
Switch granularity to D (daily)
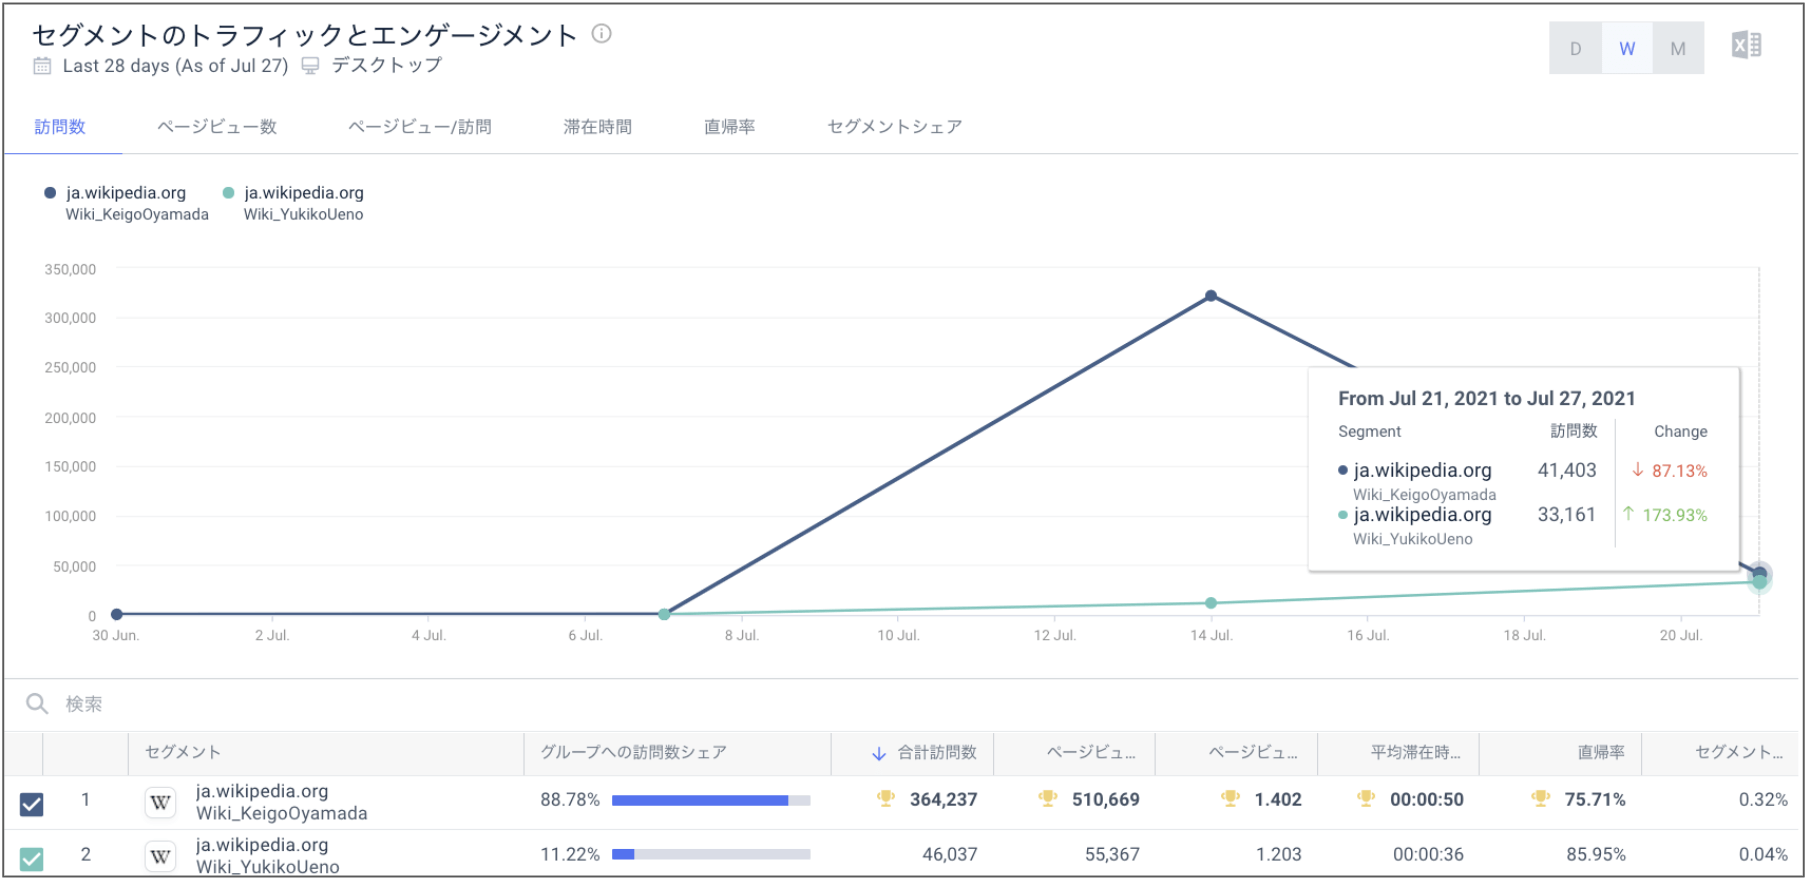[x=1575, y=48]
